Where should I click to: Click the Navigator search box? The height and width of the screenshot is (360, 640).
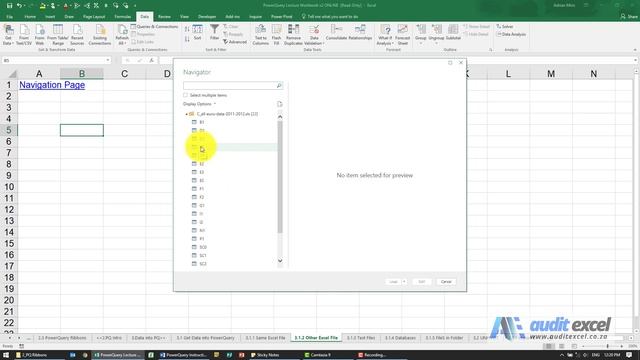tap(230, 85)
